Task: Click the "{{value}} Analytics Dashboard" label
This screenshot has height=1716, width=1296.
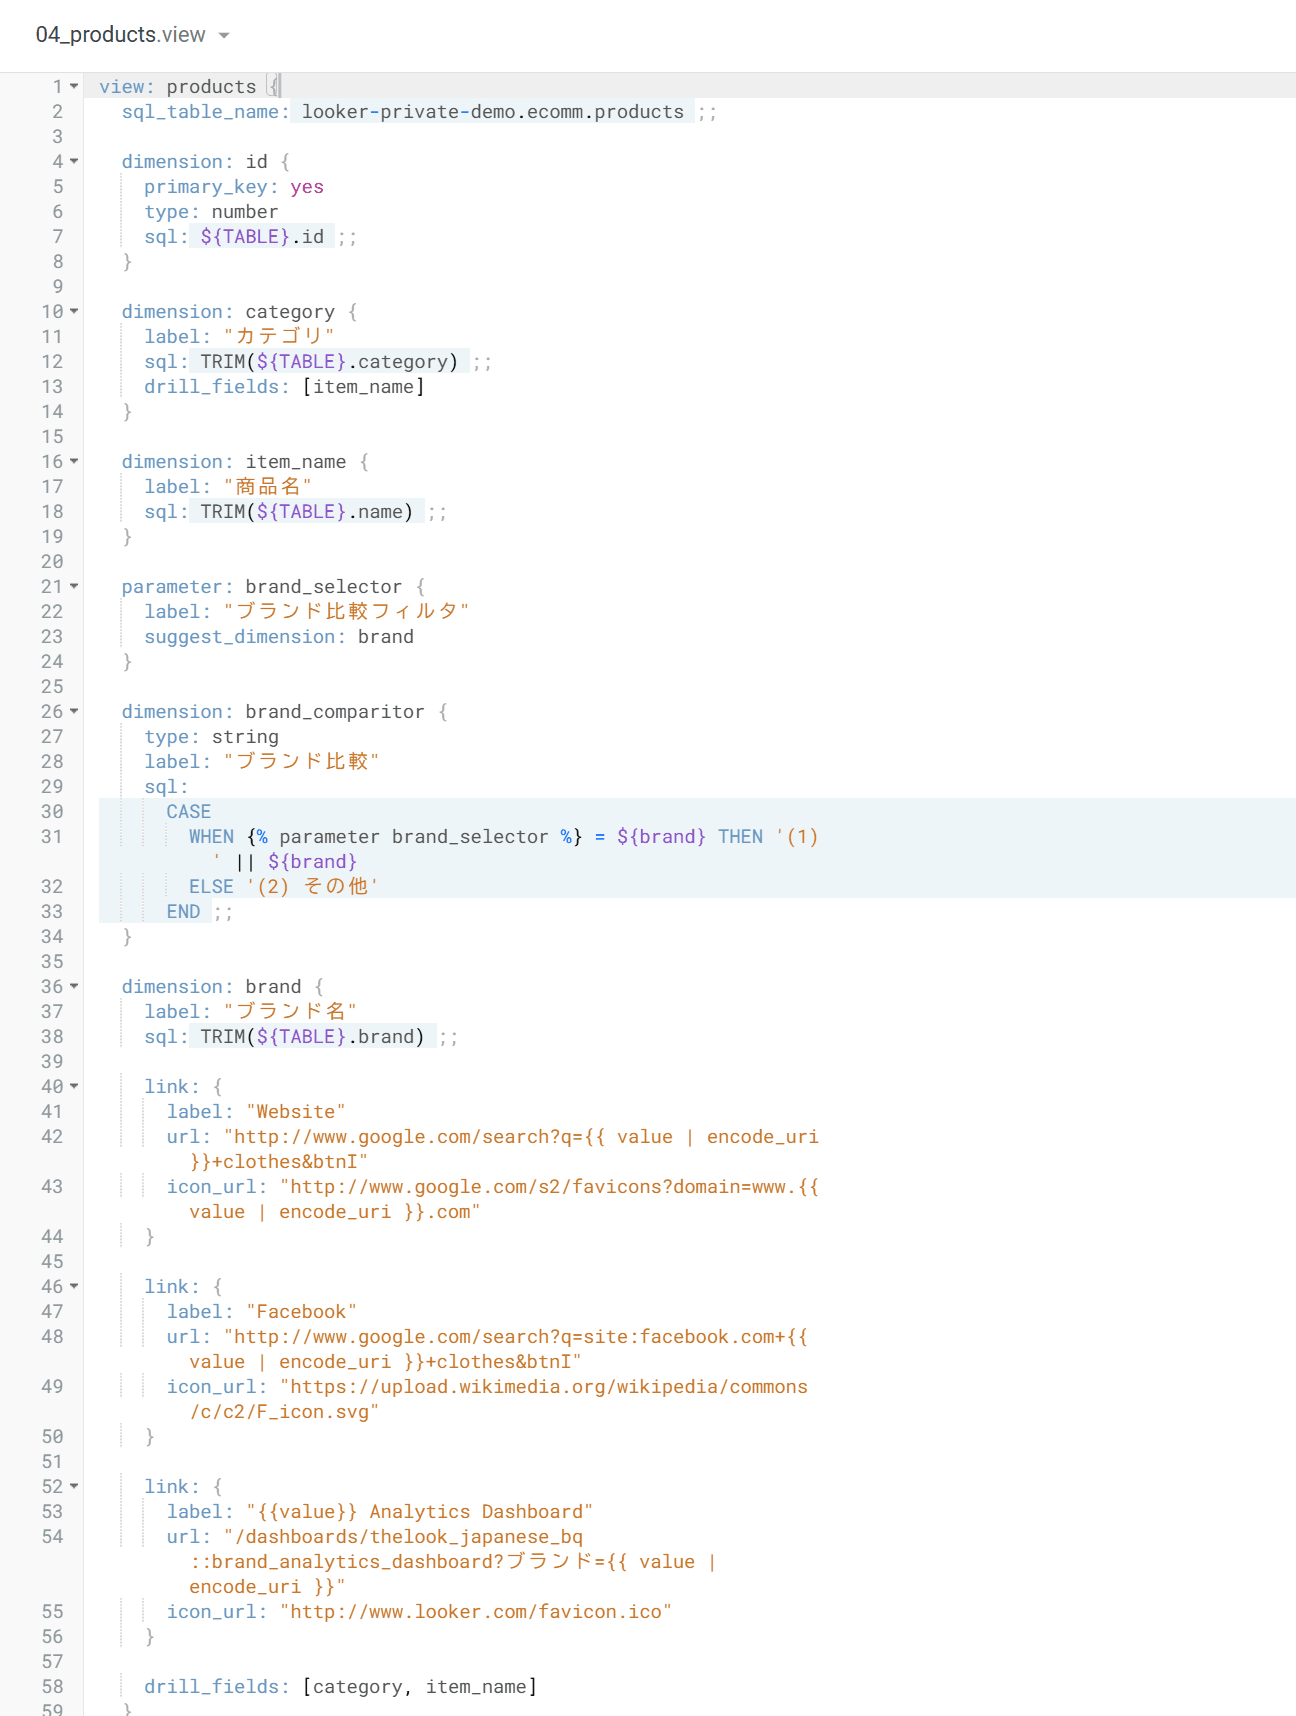Action: coord(420,1512)
